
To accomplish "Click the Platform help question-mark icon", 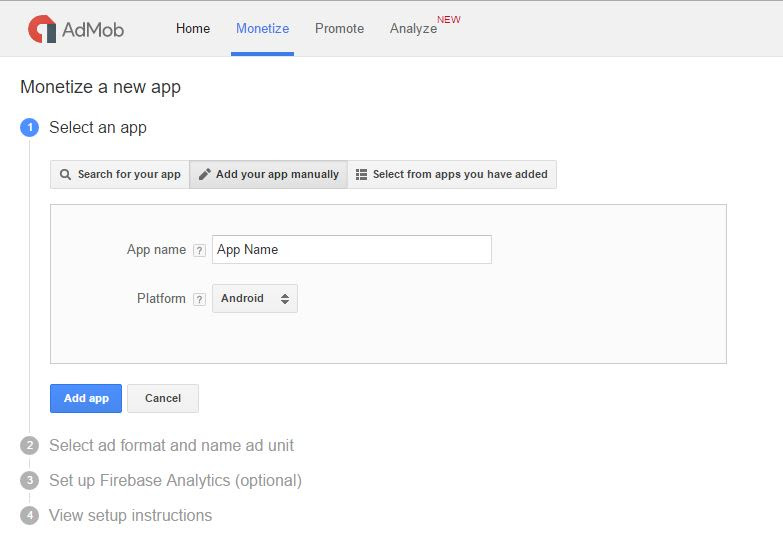I will (199, 299).
